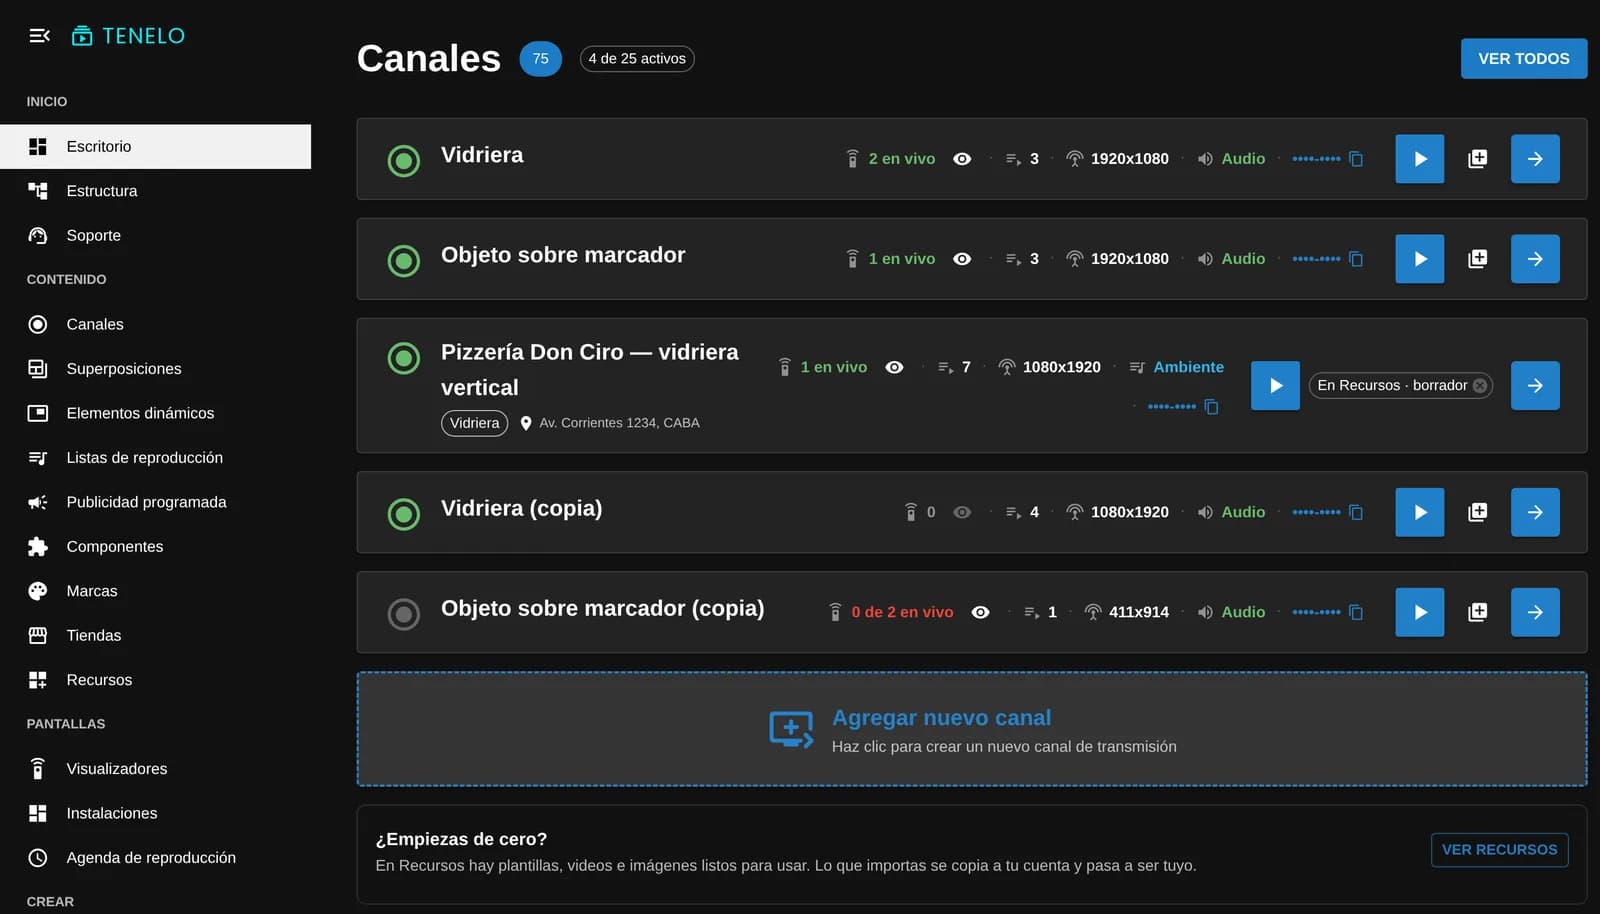Viewport: 1600px width, 914px height.
Task: Play the Vidriera channel
Action: 1420,159
